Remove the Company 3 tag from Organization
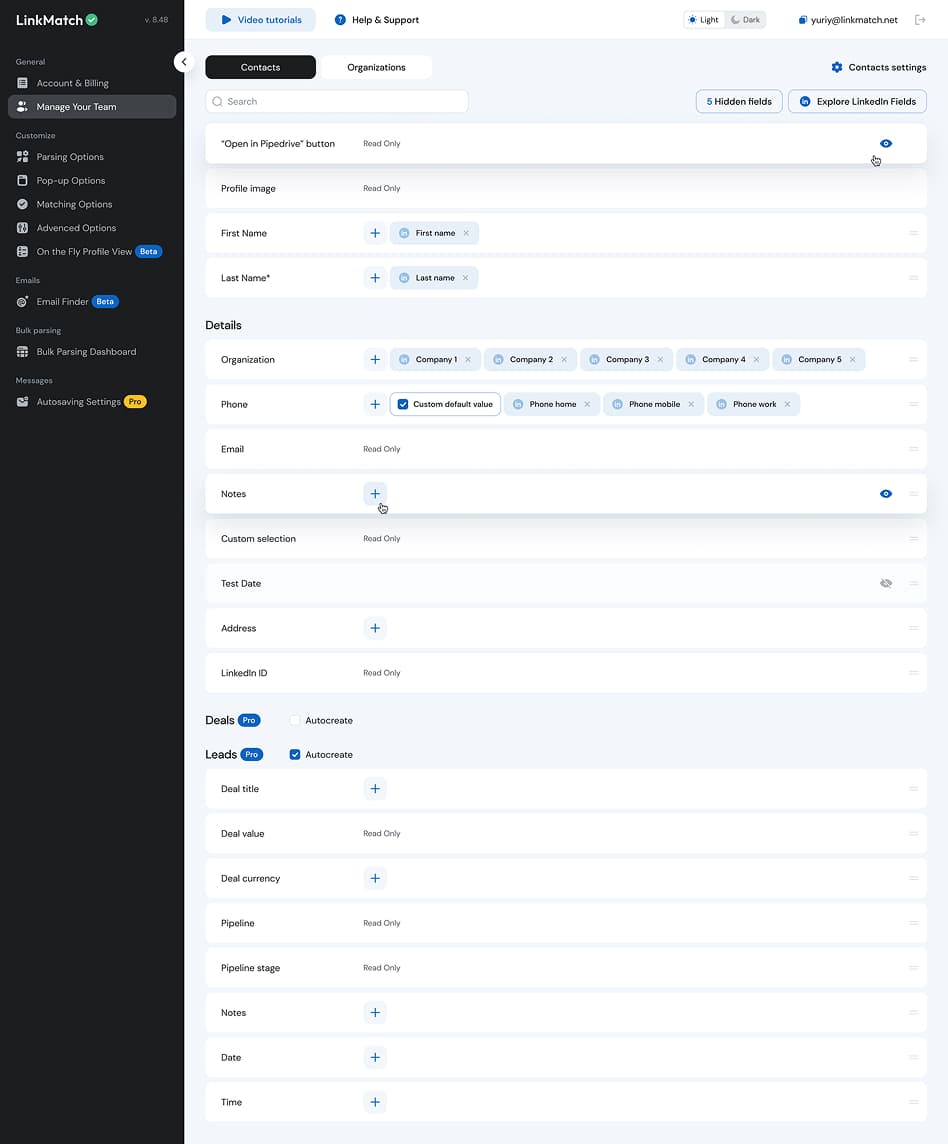The width and height of the screenshot is (948, 1144). click(659, 359)
